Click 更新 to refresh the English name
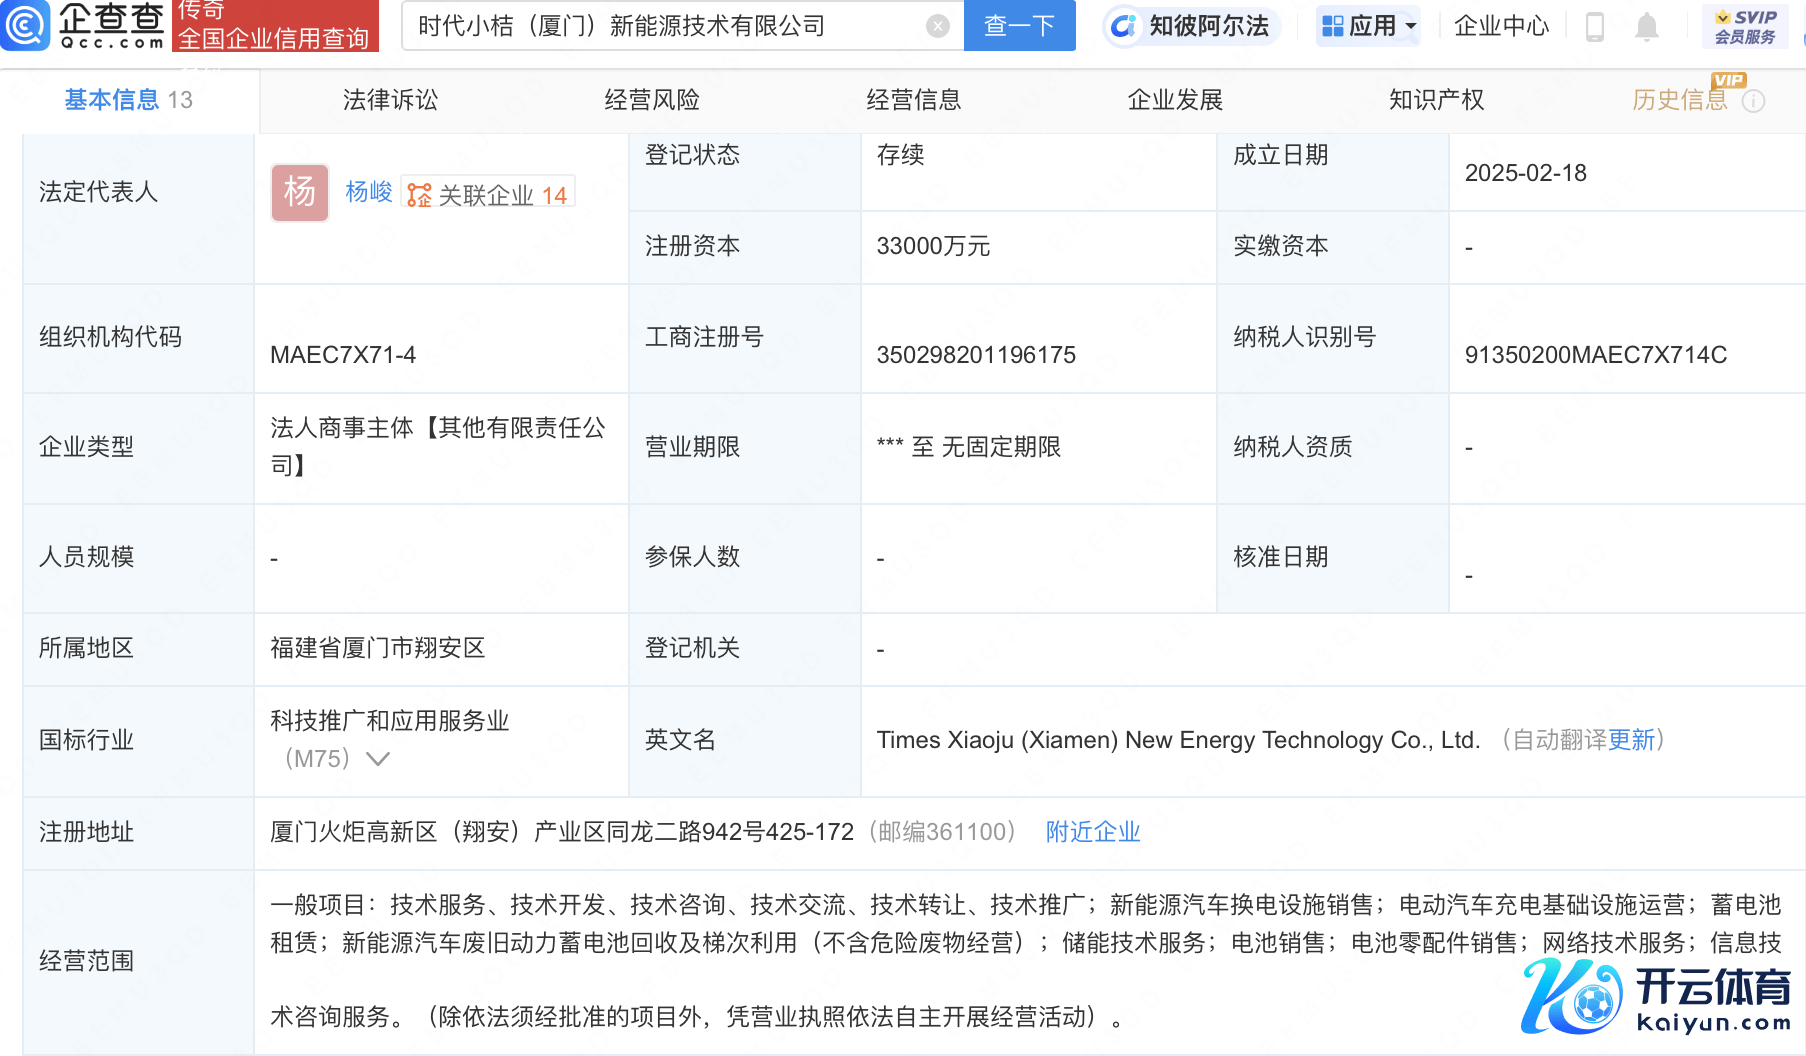Viewport: 1806px width, 1056px height. (x=1631, y=740)
